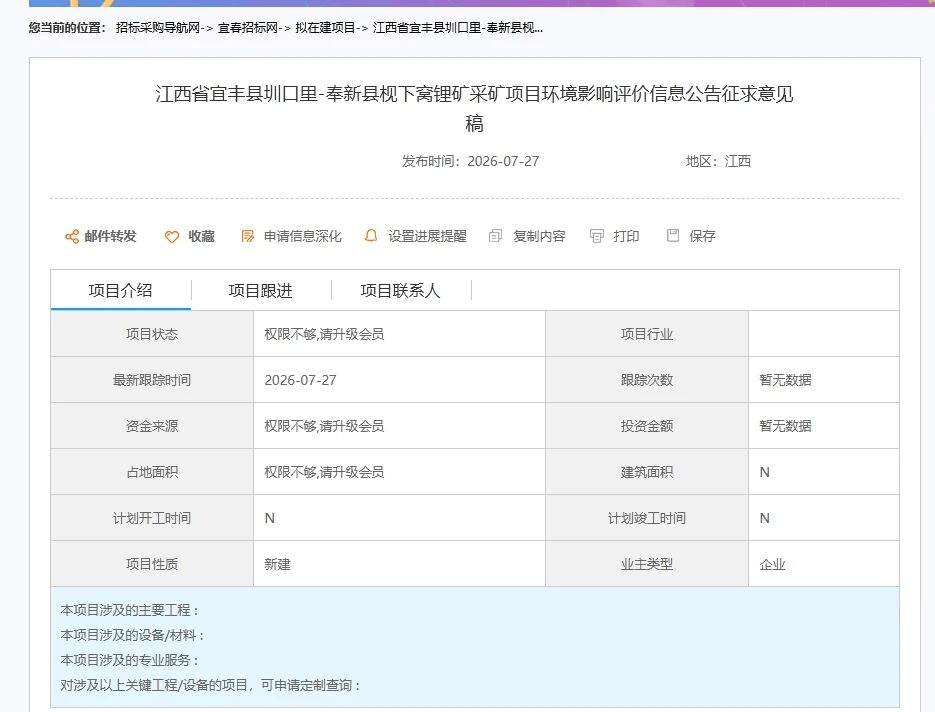Click the 您当前的位置 label
The height and width of the screenshot is (712, 935).
point(67,28)
